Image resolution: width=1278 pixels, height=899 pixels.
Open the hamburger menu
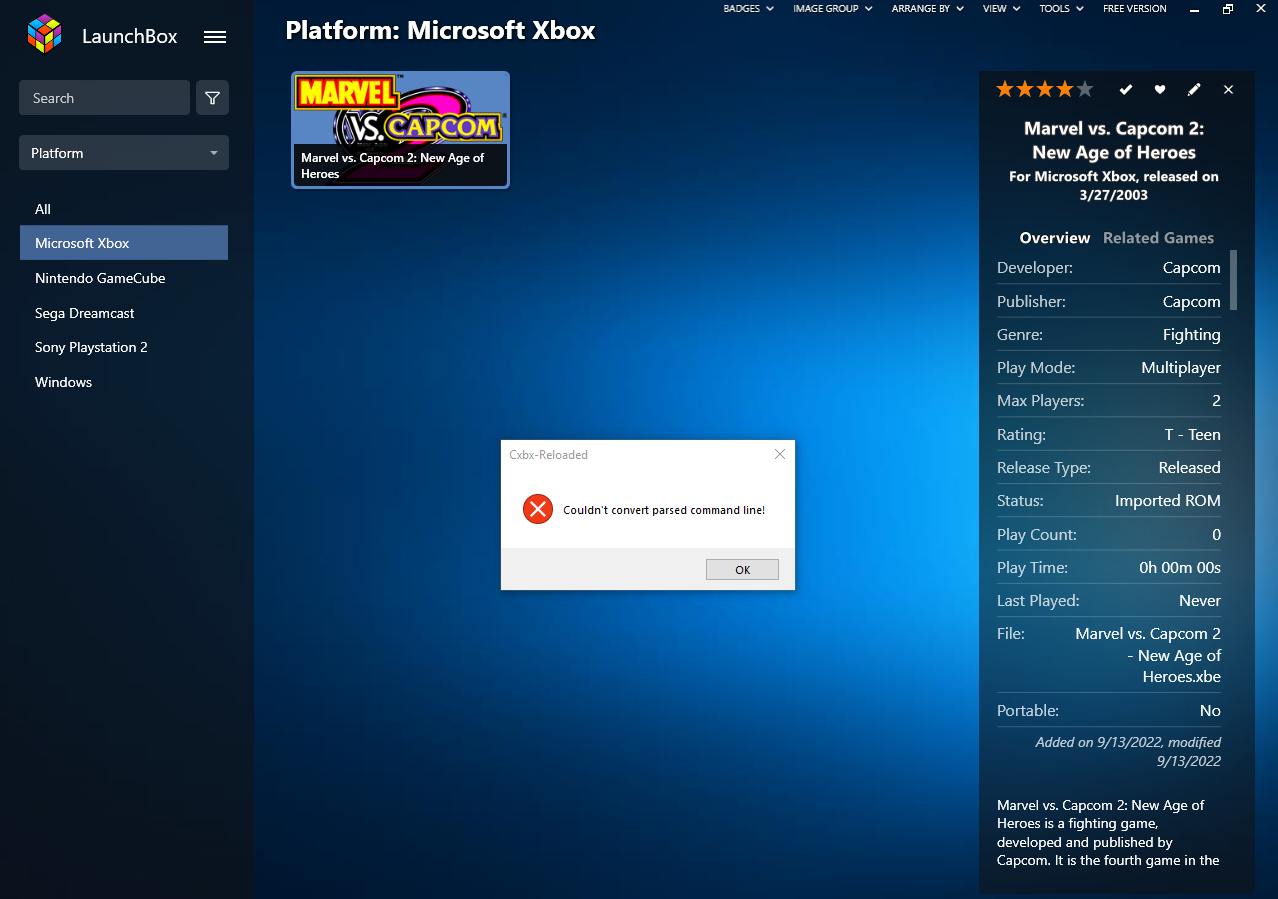[215, 37]
